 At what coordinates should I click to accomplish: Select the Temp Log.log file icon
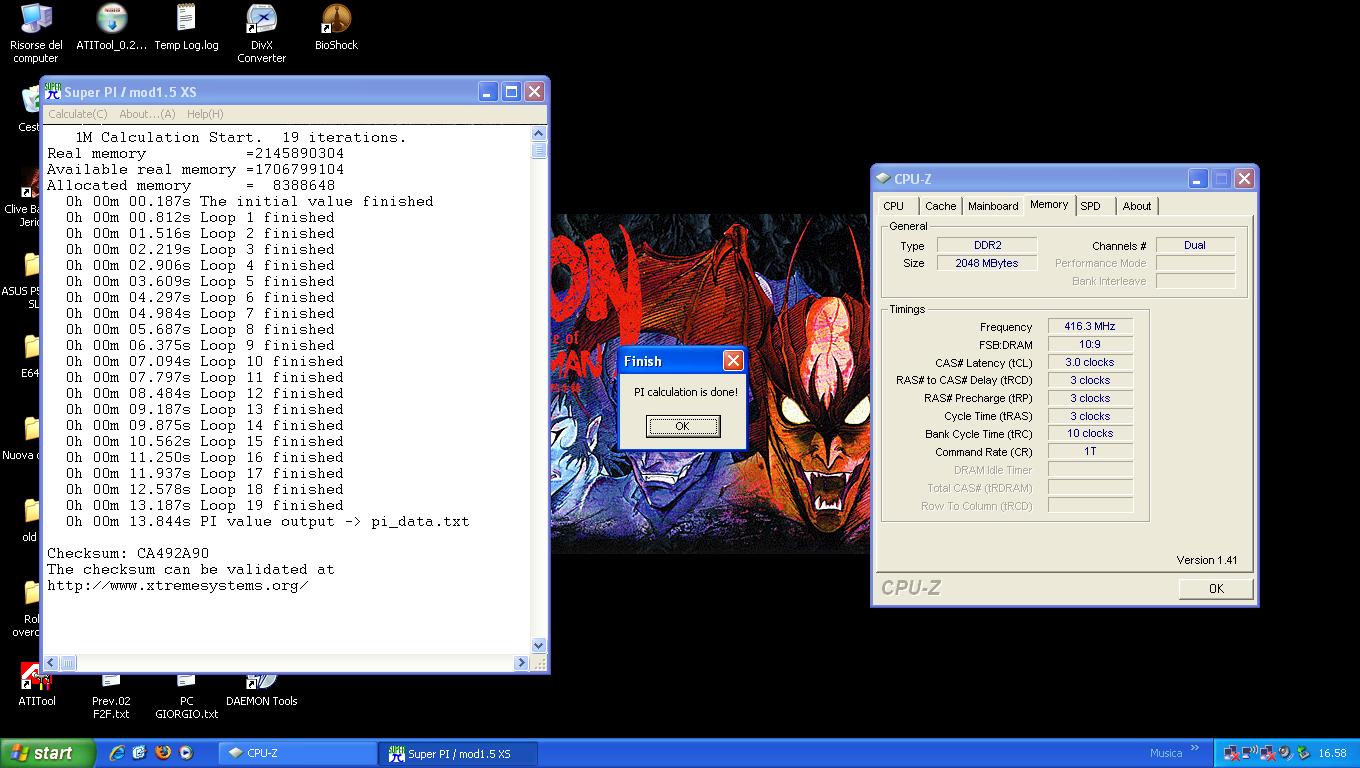pyautogui.click(x=186, y=28)
